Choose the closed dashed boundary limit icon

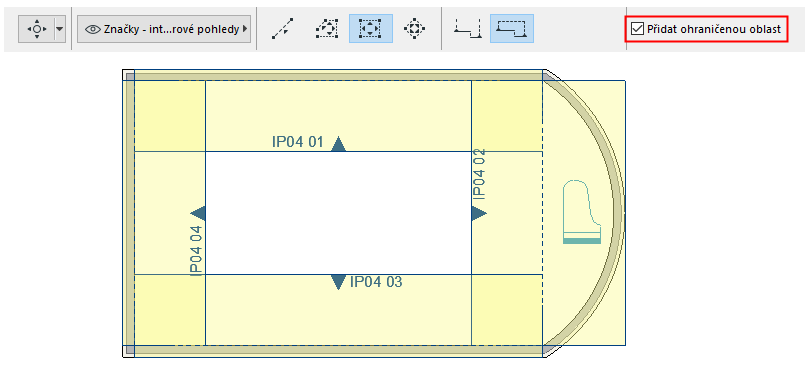511,28
